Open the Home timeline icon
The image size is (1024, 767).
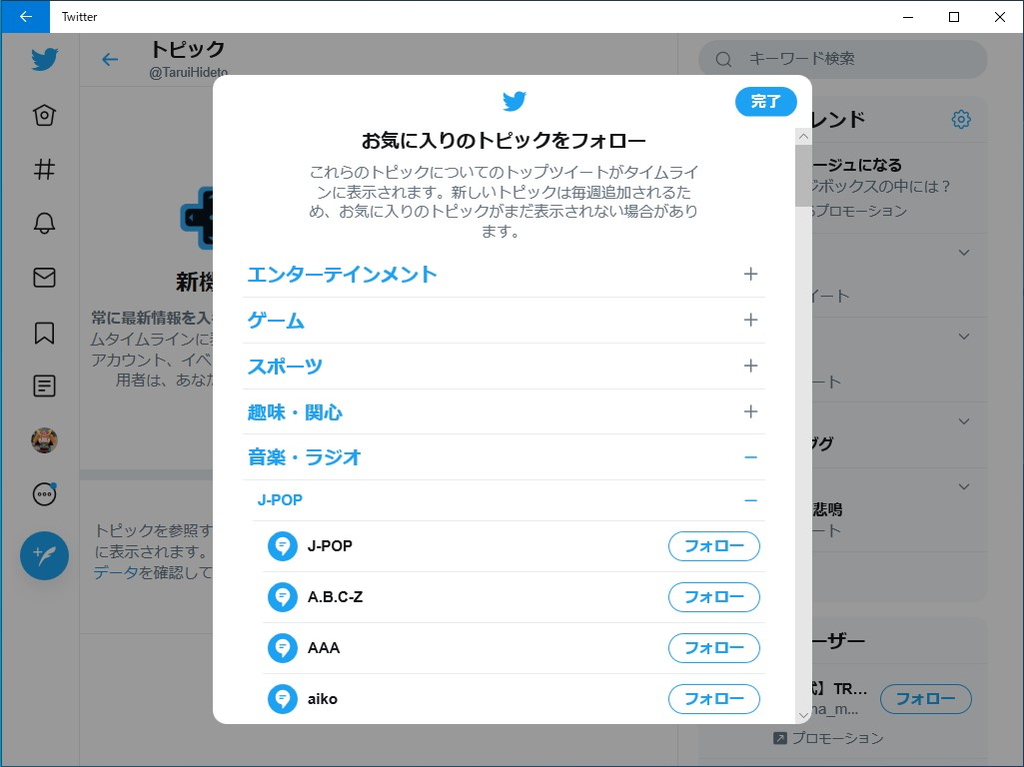(x=44, y=115)
